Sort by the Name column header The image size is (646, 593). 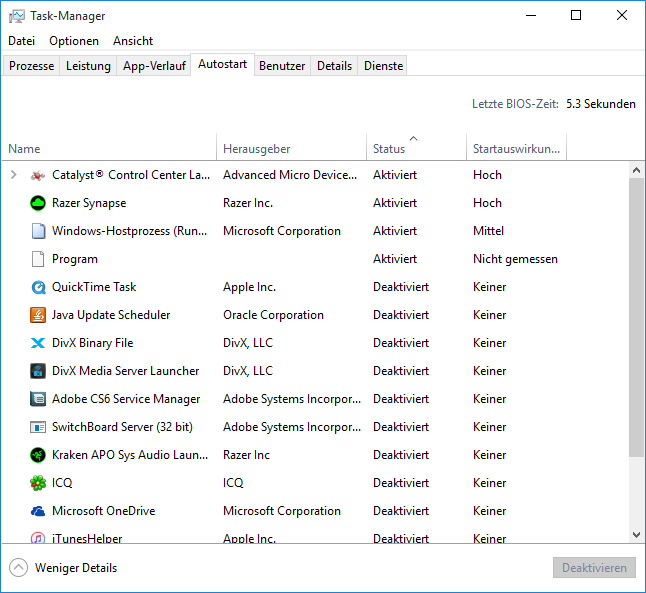[109, 148]
